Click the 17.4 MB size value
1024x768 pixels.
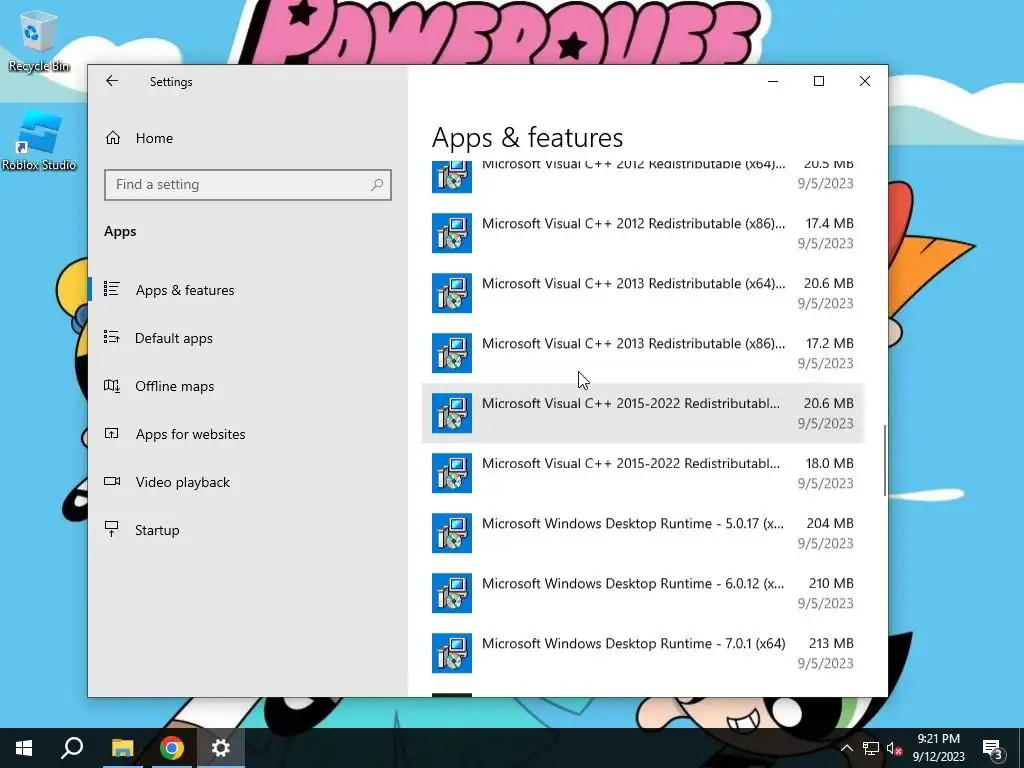click(x=829, y=223)
